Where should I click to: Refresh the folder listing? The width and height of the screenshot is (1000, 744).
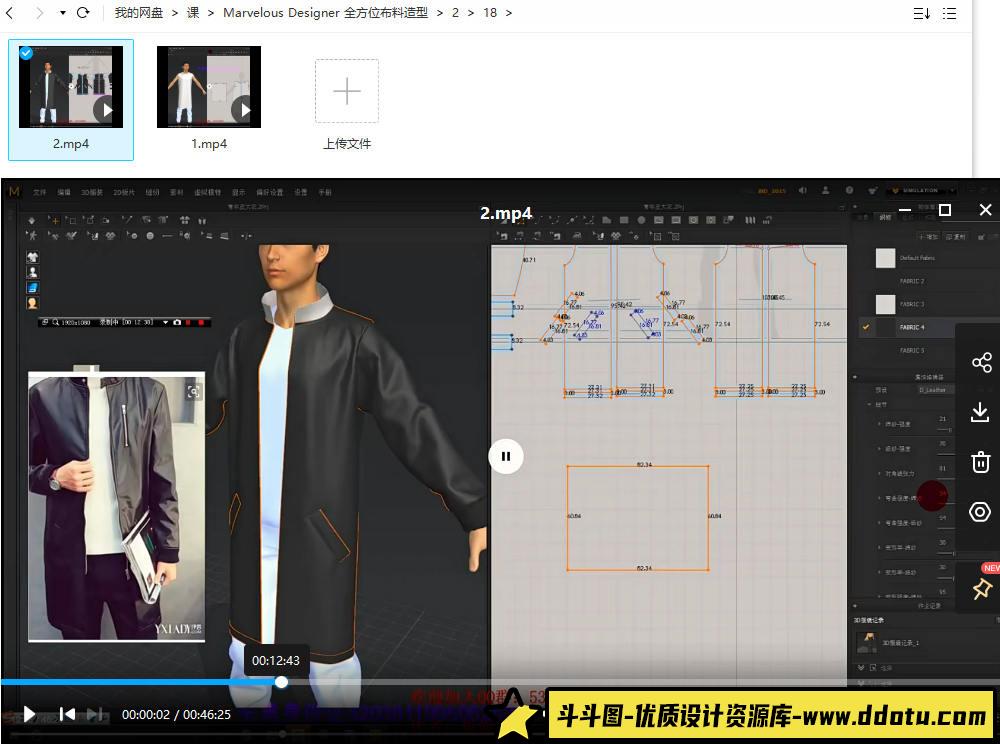[83, 13]
